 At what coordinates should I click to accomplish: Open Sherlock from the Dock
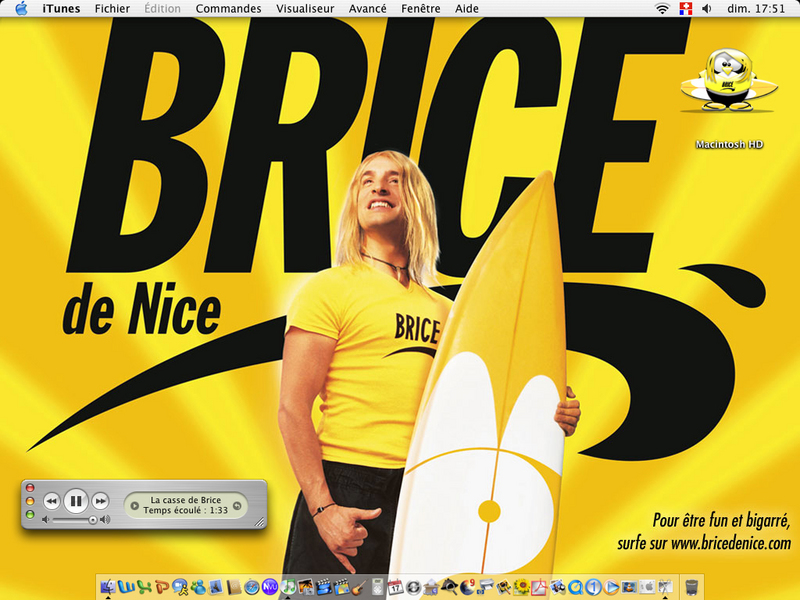click(x=449, y=587)
